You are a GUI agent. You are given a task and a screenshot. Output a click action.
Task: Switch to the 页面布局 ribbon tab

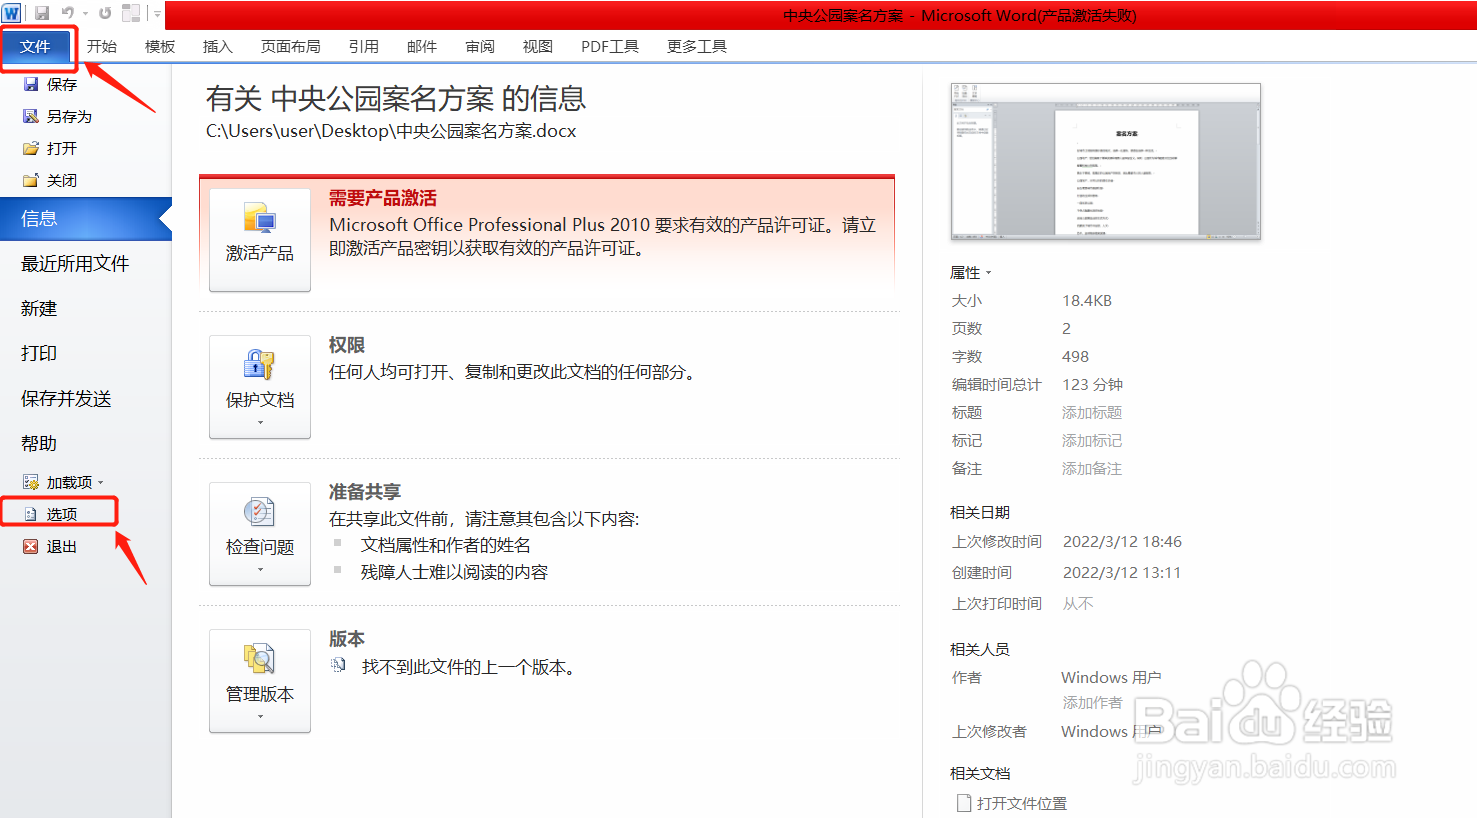(x=291, y=46)
